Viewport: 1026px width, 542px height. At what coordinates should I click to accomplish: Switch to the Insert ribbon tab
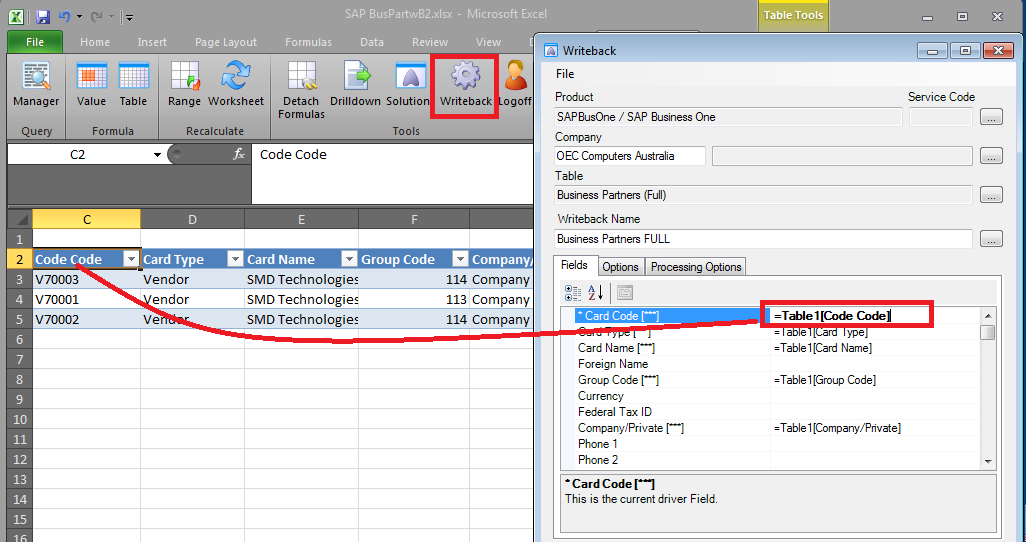152,42
